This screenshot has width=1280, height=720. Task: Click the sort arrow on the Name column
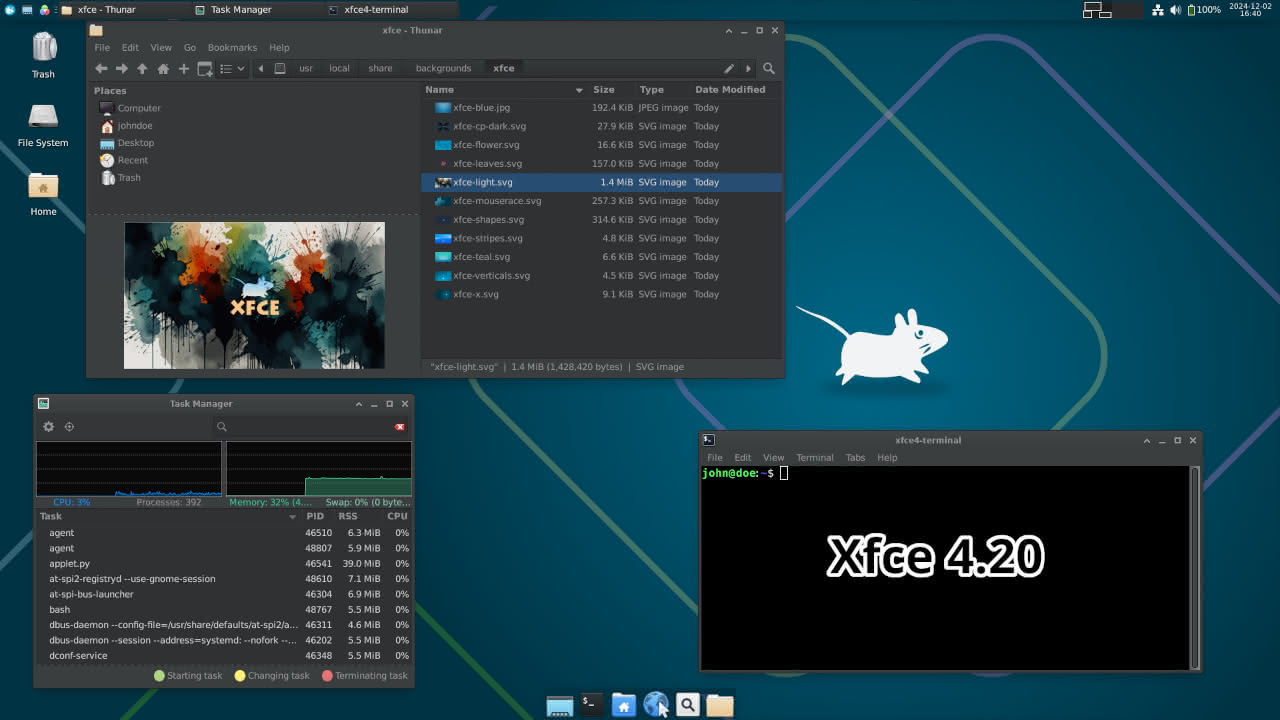point(579,89)
